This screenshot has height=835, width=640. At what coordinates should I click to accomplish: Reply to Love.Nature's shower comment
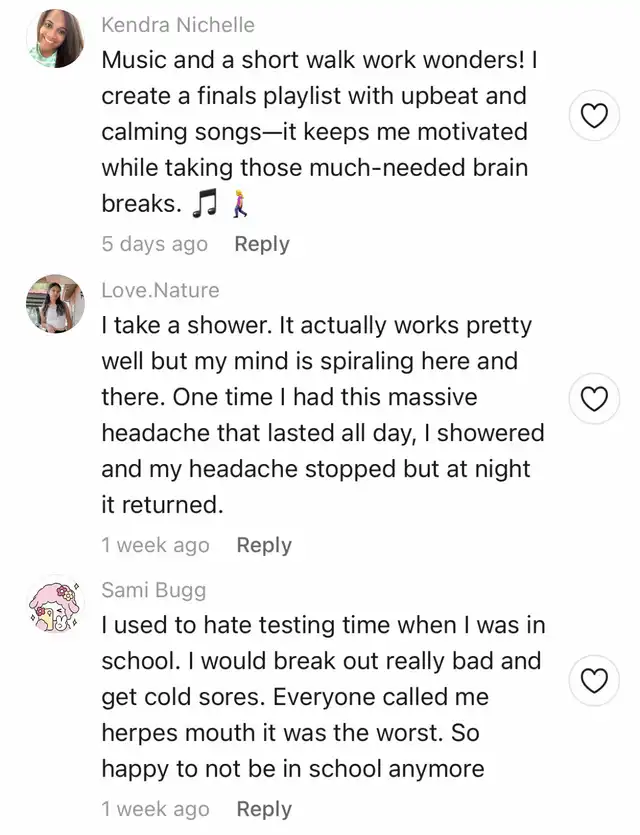tap(264, 545)
